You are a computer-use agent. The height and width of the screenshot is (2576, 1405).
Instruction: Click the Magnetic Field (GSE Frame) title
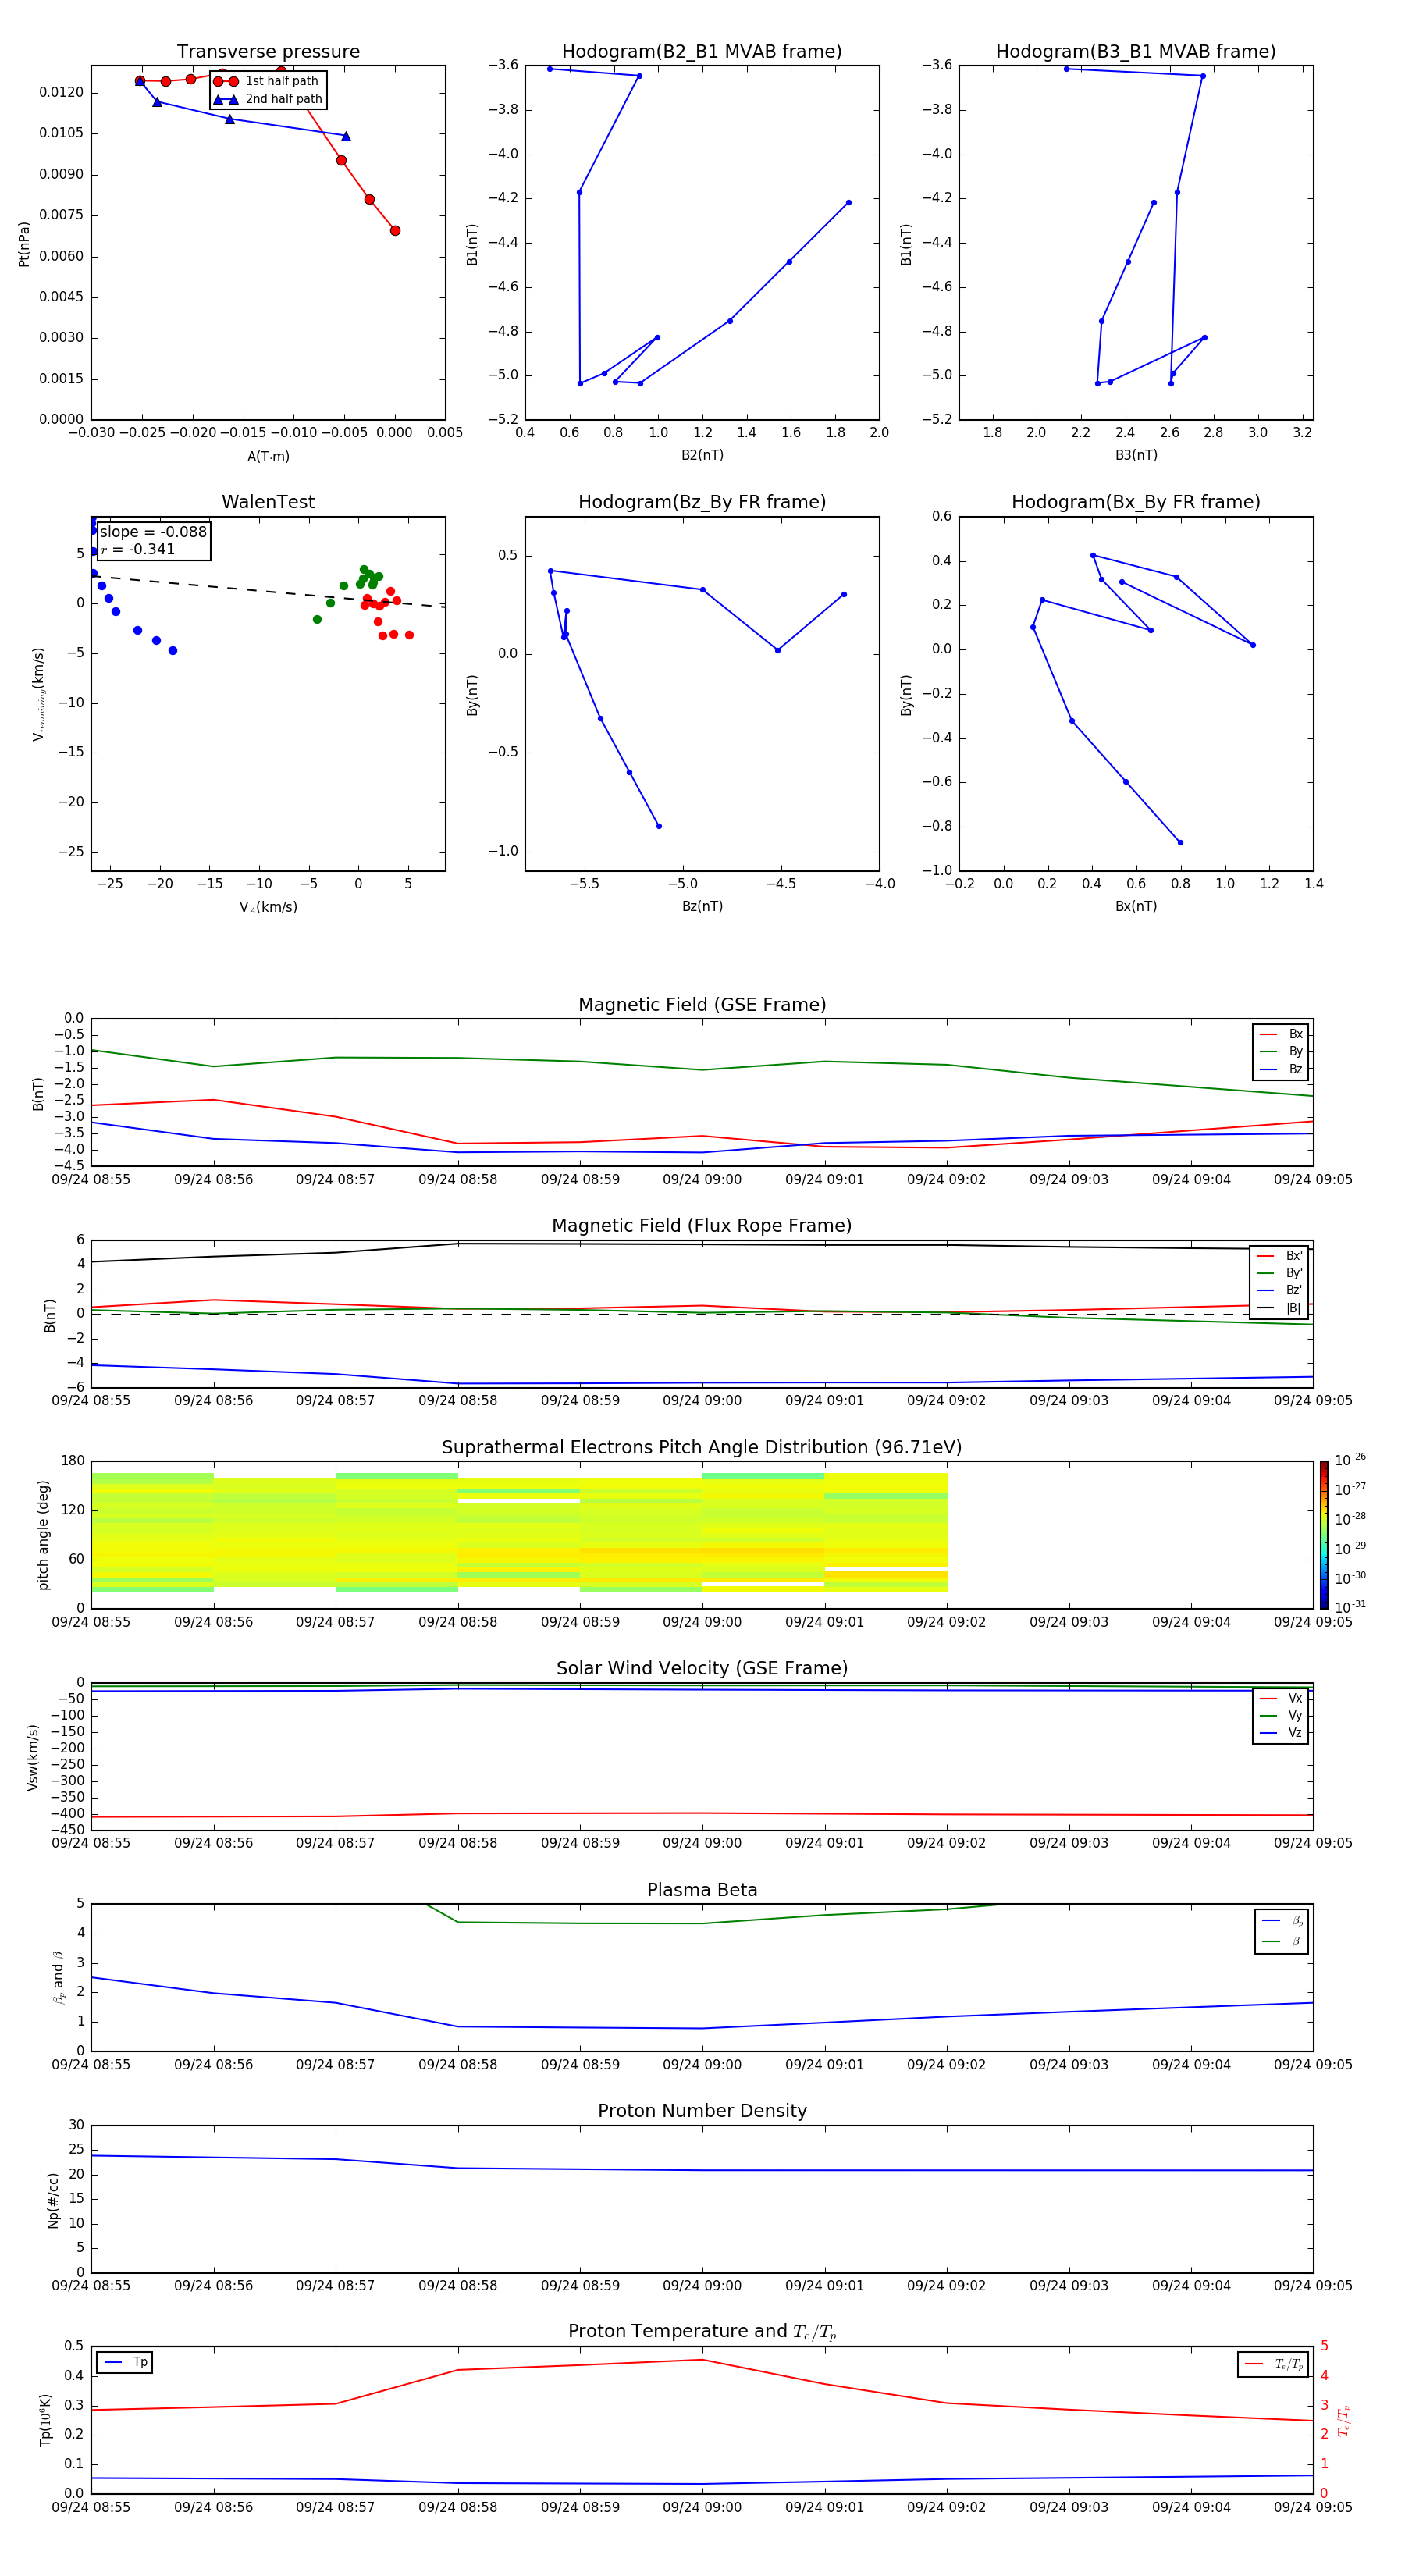click(702, 1005)
